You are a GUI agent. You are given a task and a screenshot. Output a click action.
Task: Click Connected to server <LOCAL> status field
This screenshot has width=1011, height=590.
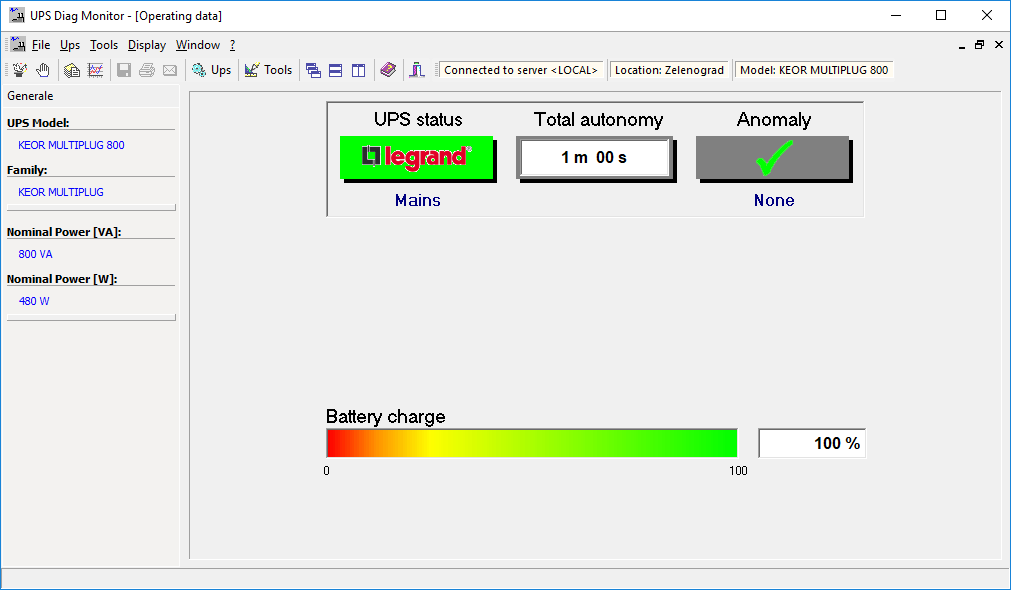521,70
